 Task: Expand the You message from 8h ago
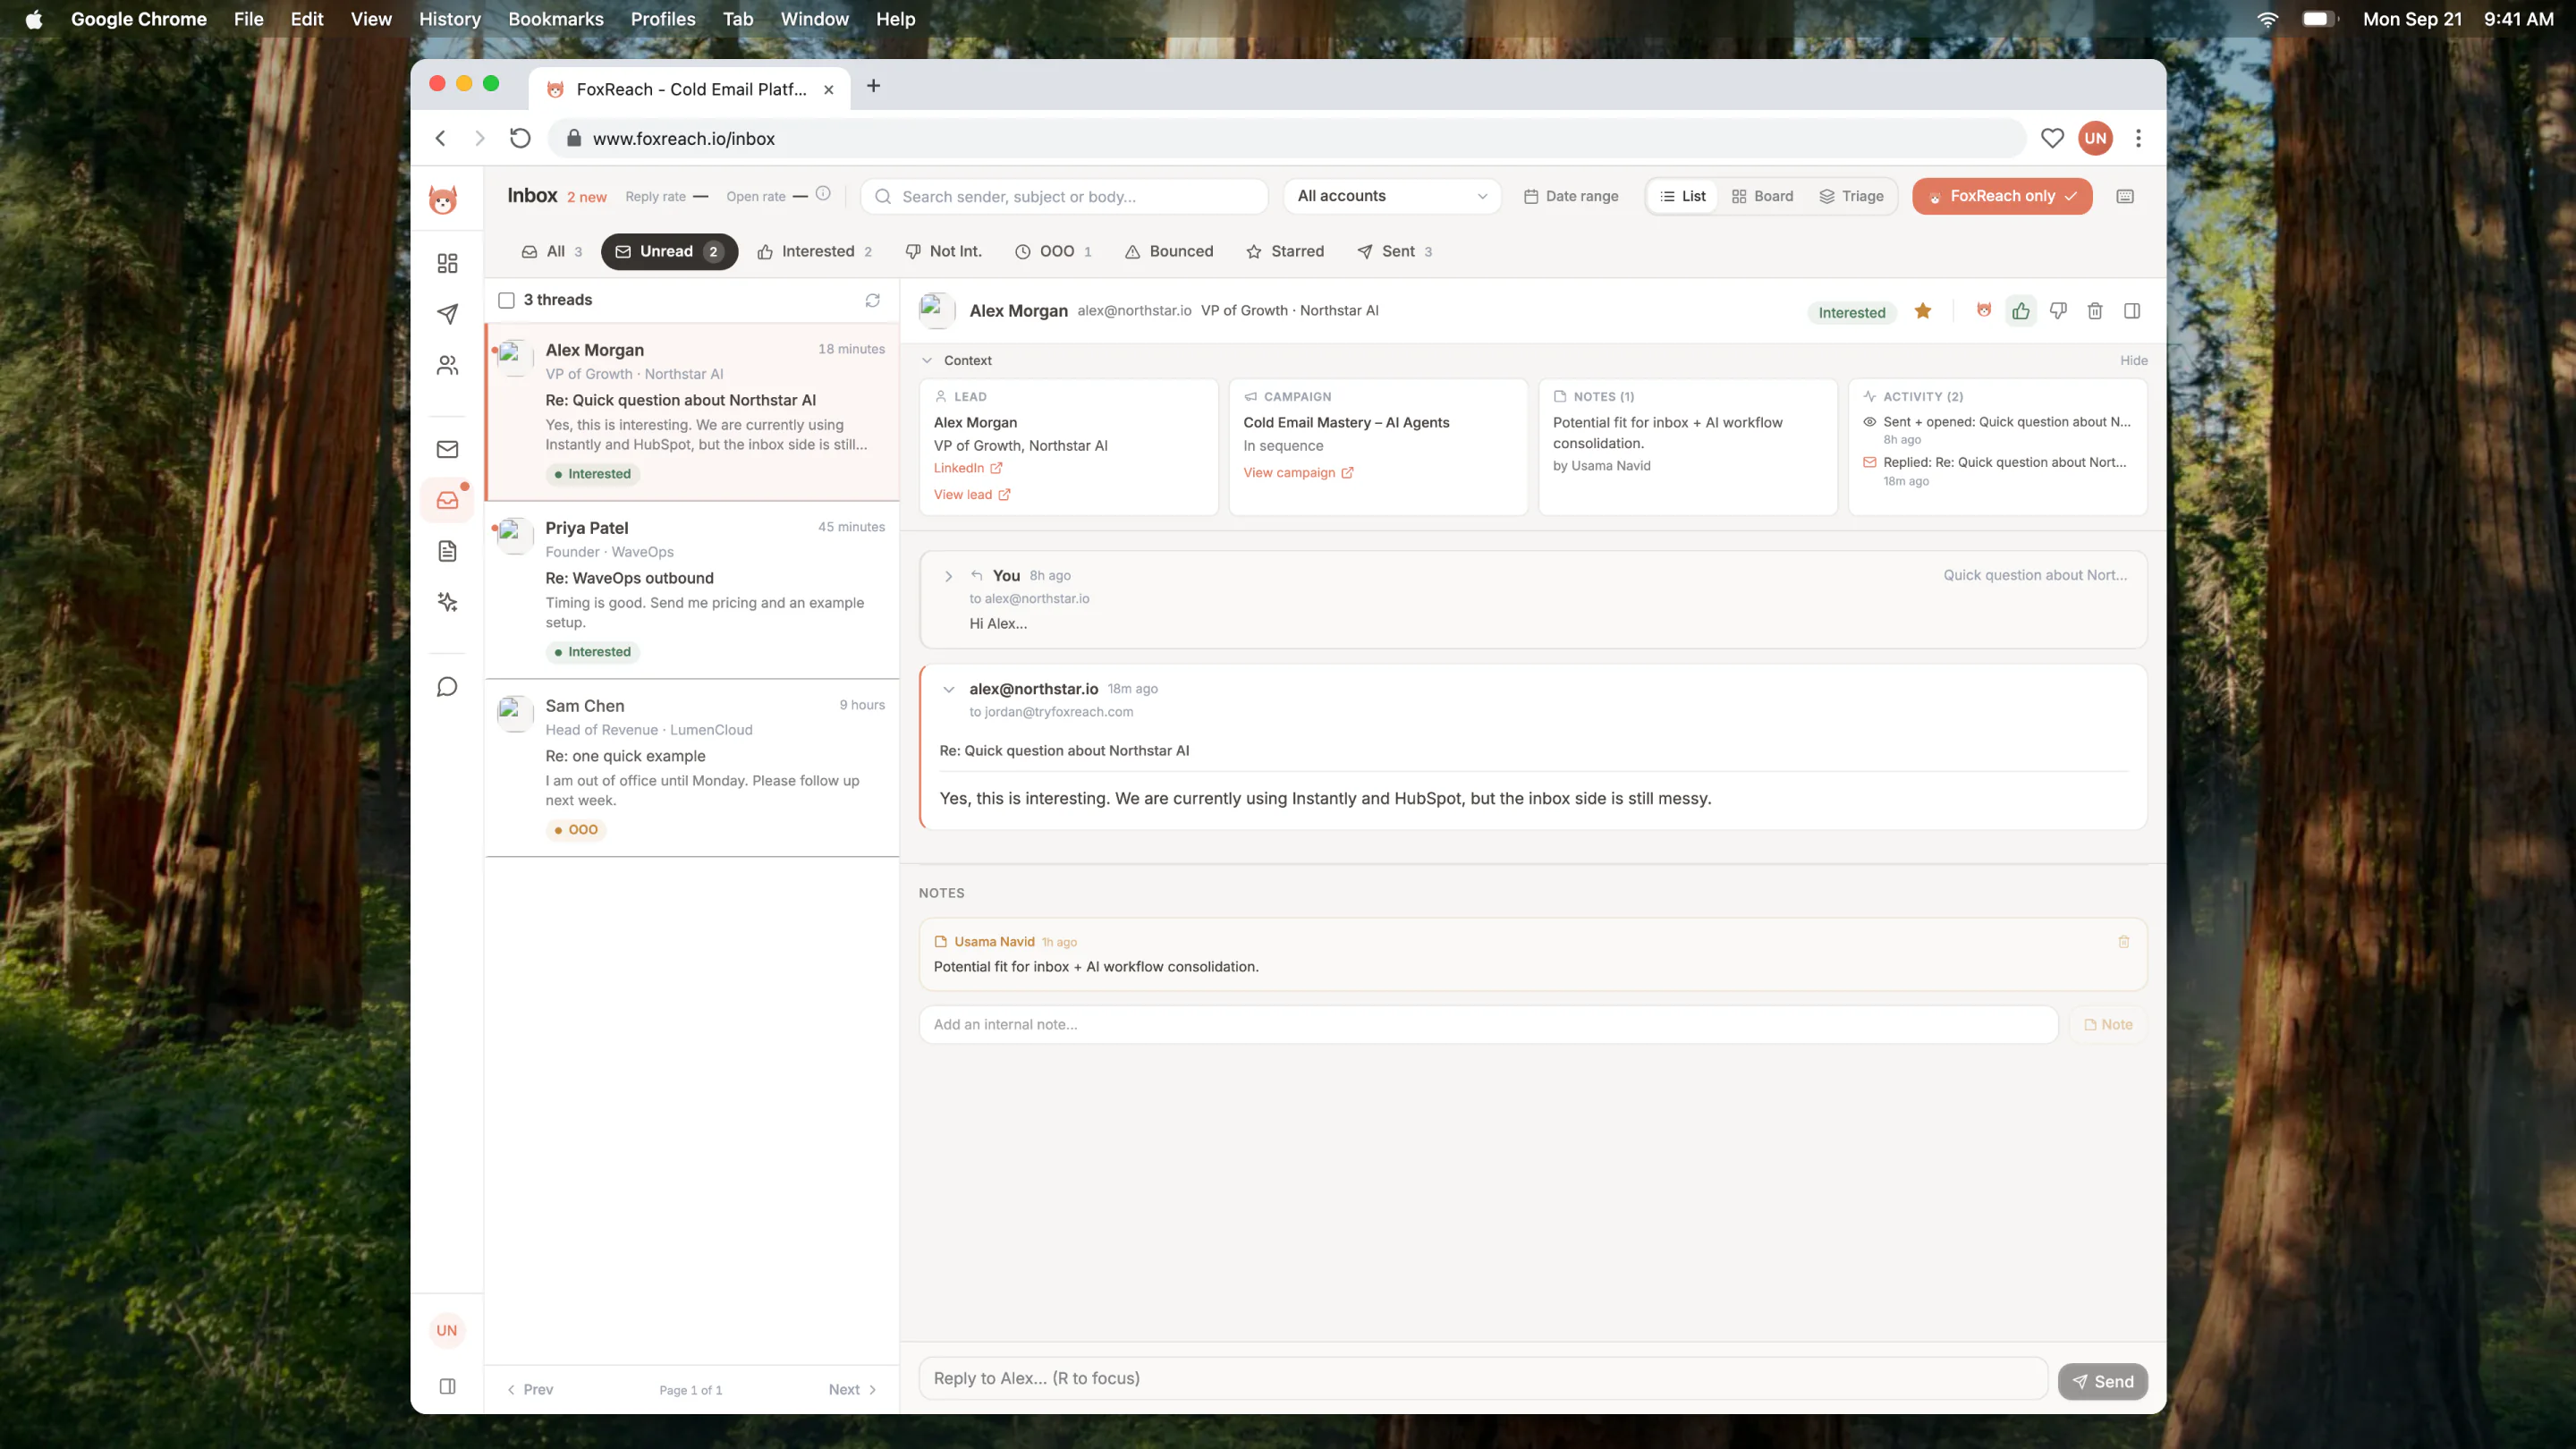[948, 576]
